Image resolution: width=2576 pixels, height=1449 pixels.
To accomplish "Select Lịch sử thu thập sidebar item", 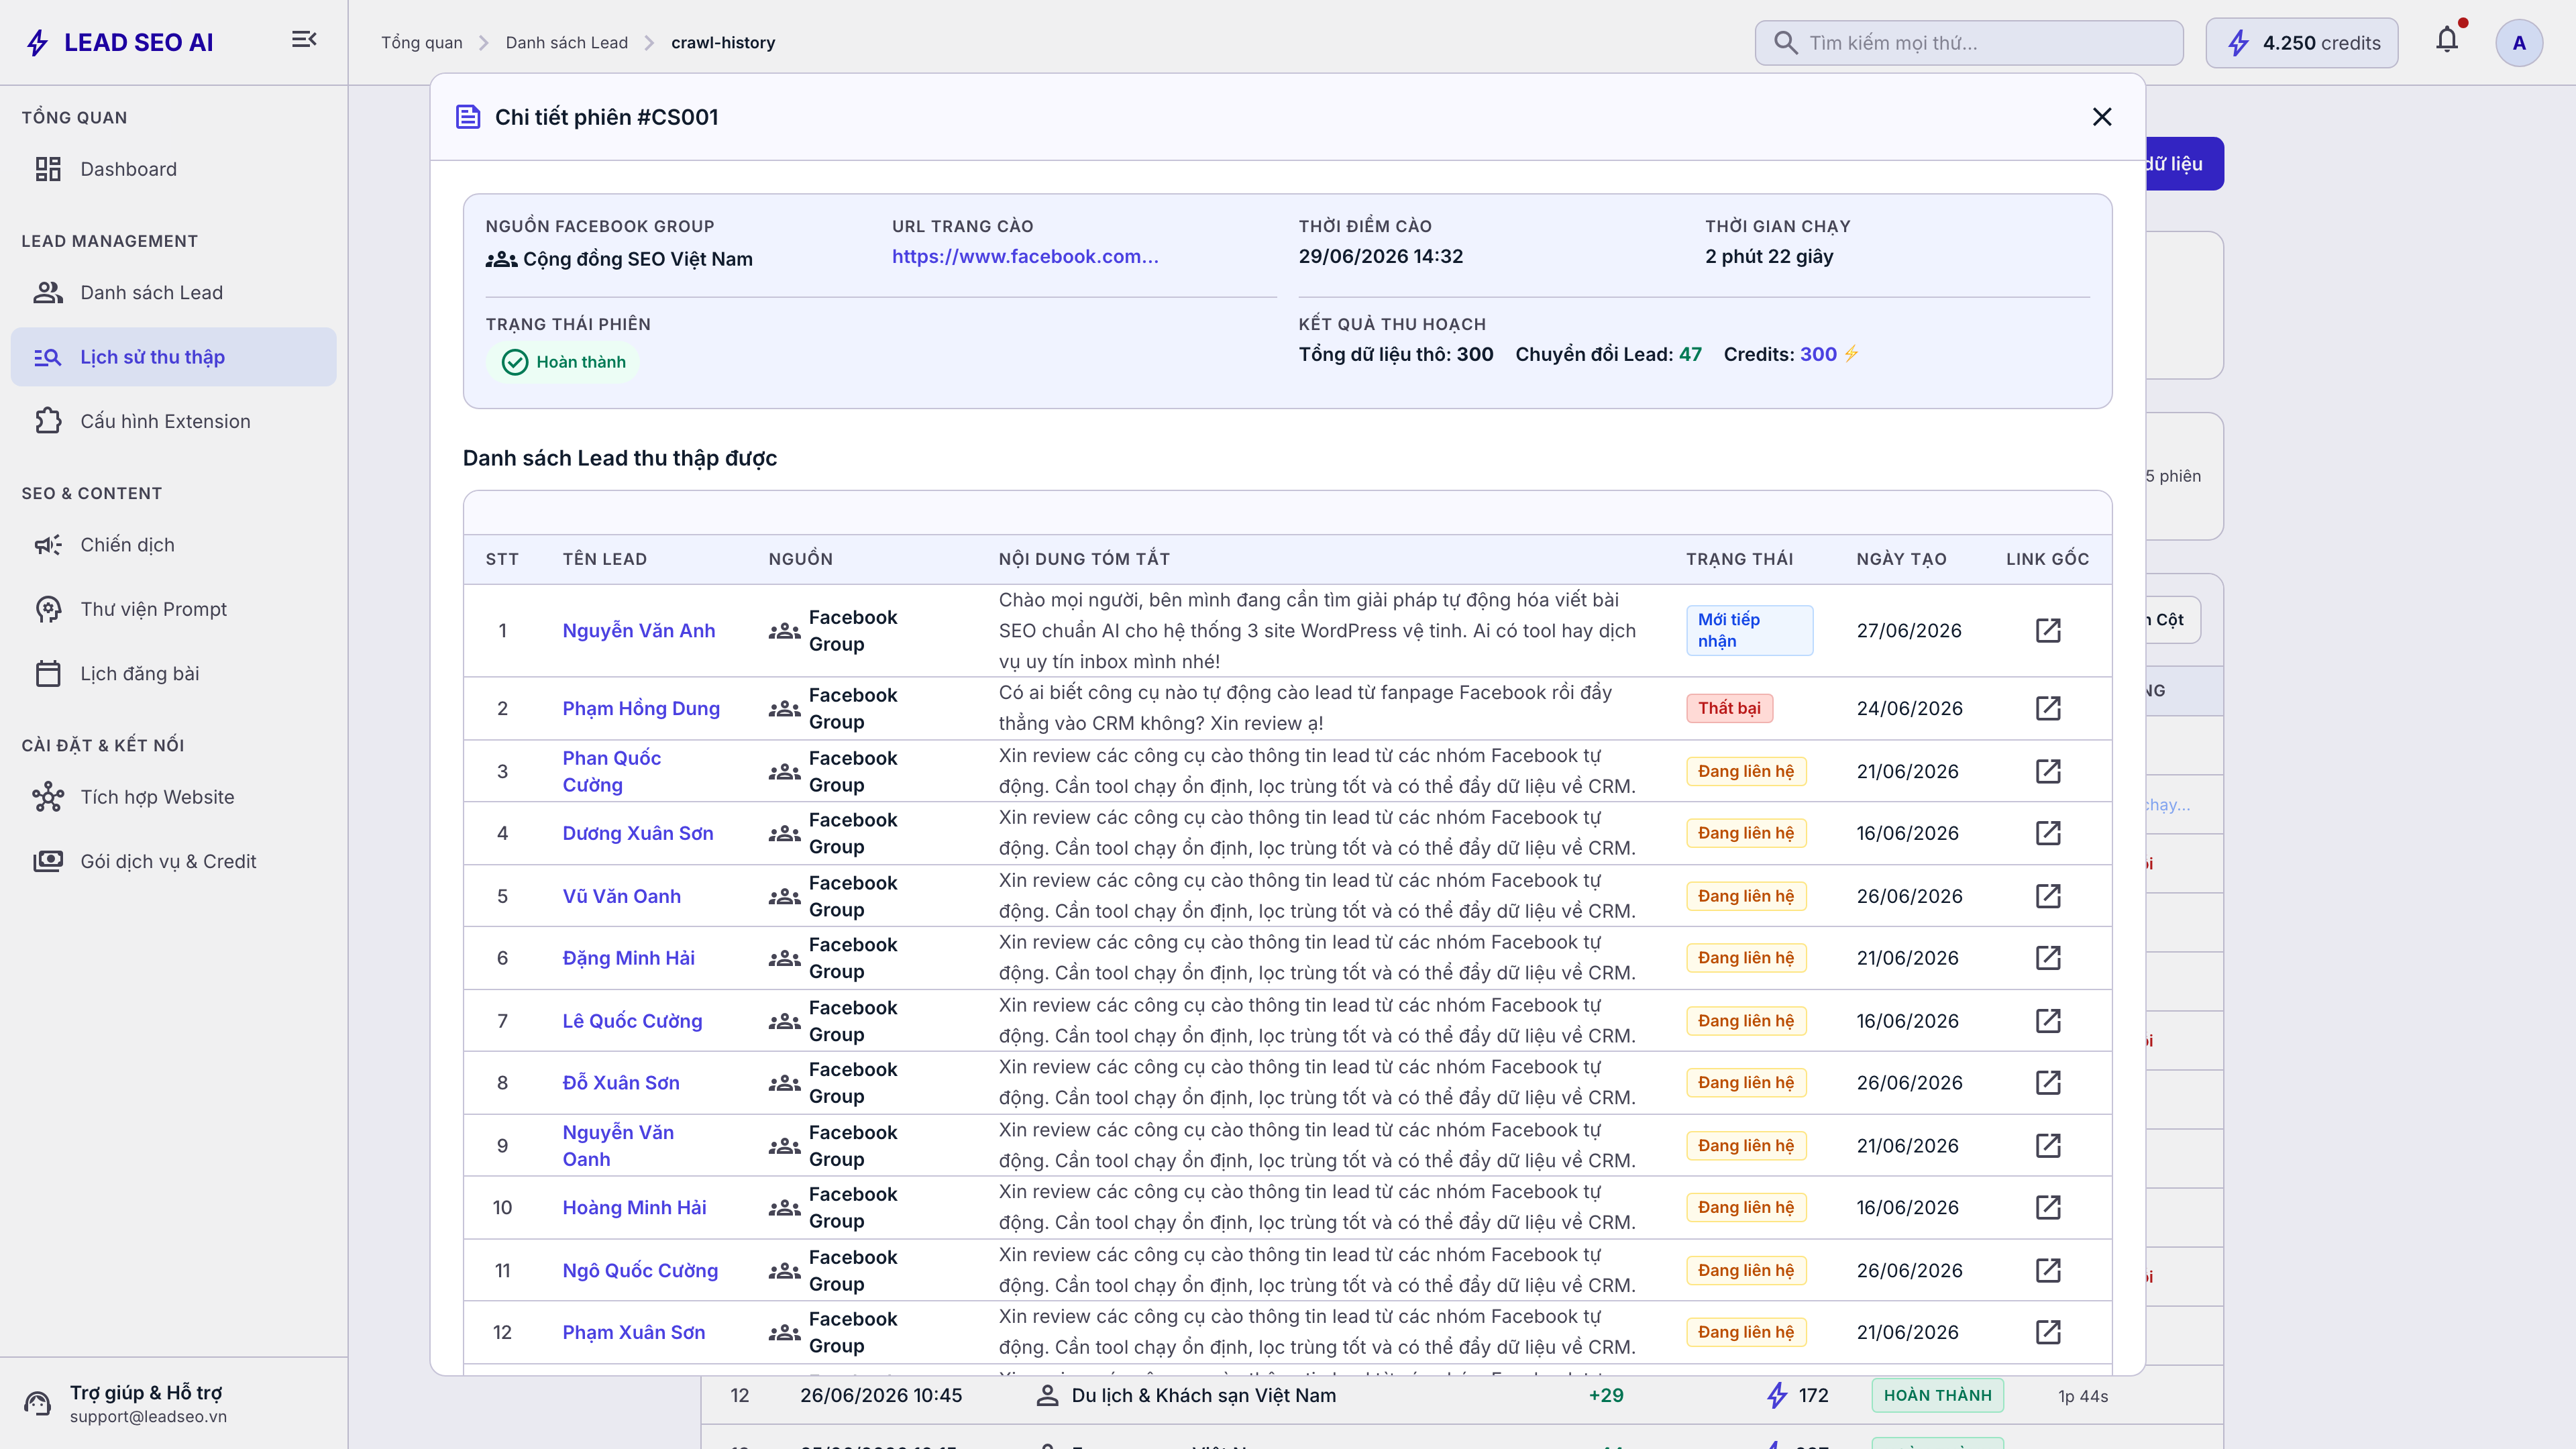I will tap(174, 357).
